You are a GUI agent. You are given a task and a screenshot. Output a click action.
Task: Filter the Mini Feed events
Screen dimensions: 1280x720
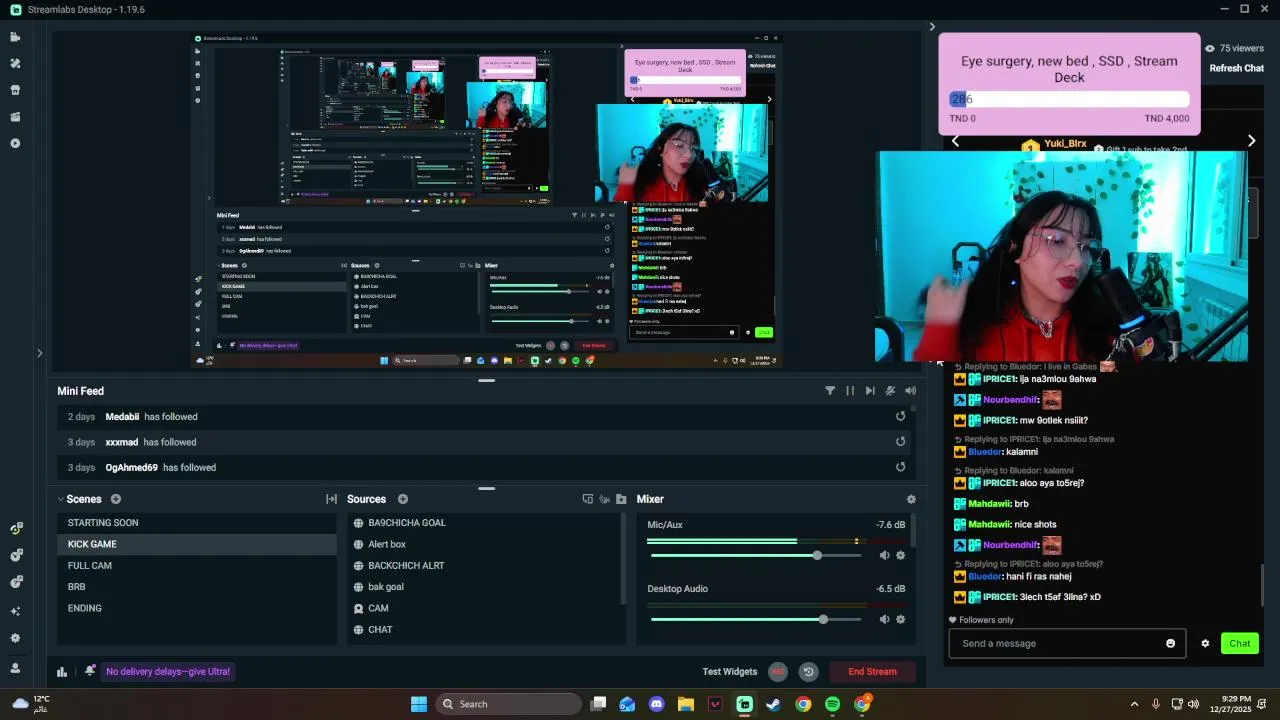point(830,391)
